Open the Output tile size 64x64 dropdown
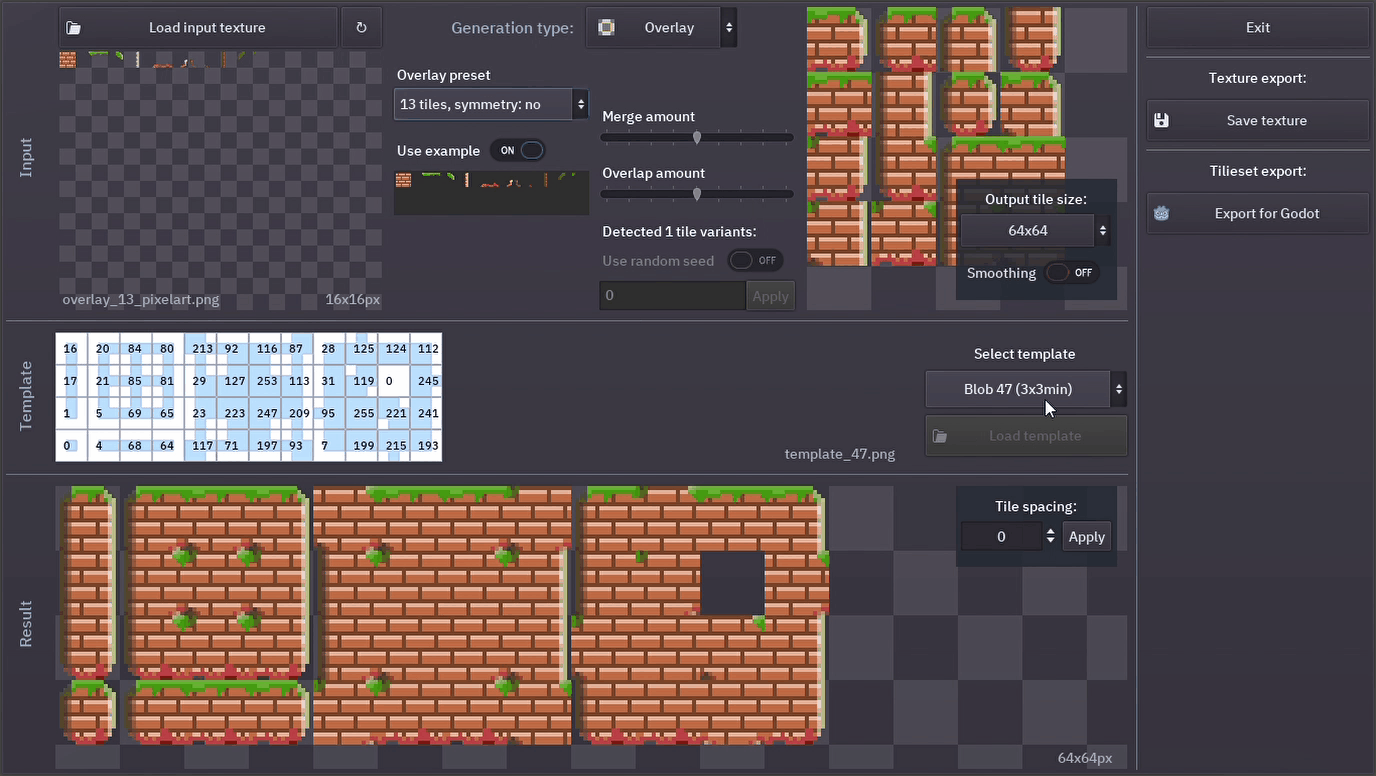Viewport: 1376px width, 776px height. (x=1035, y=231)
